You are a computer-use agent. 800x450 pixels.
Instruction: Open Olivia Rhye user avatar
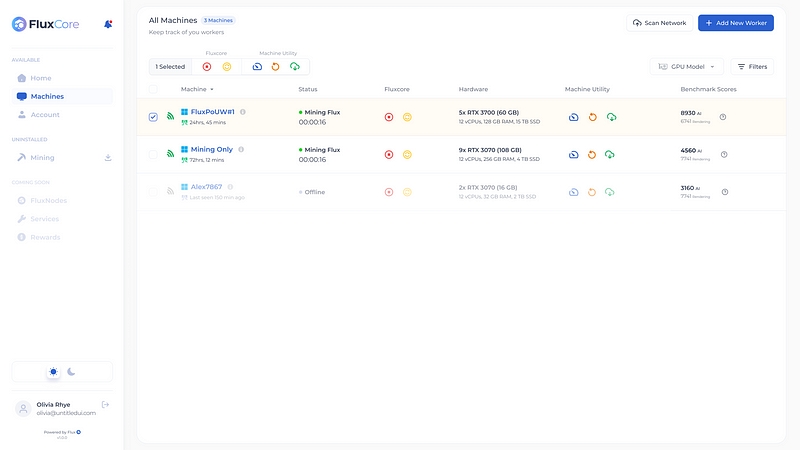click(x=23, y=409)
